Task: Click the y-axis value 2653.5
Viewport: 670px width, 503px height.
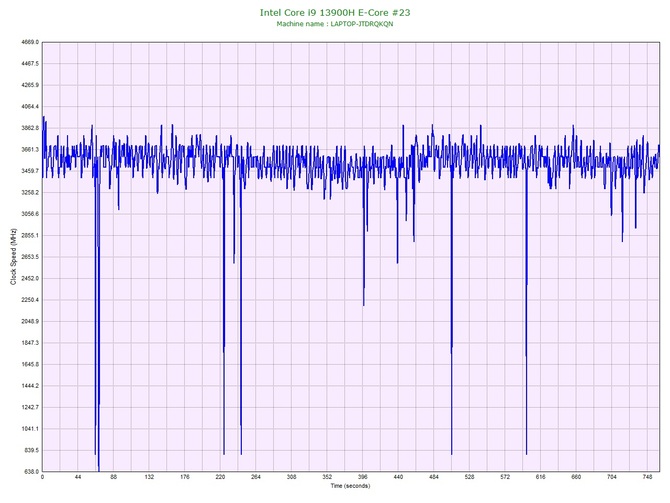Action: tap(30, 257)
